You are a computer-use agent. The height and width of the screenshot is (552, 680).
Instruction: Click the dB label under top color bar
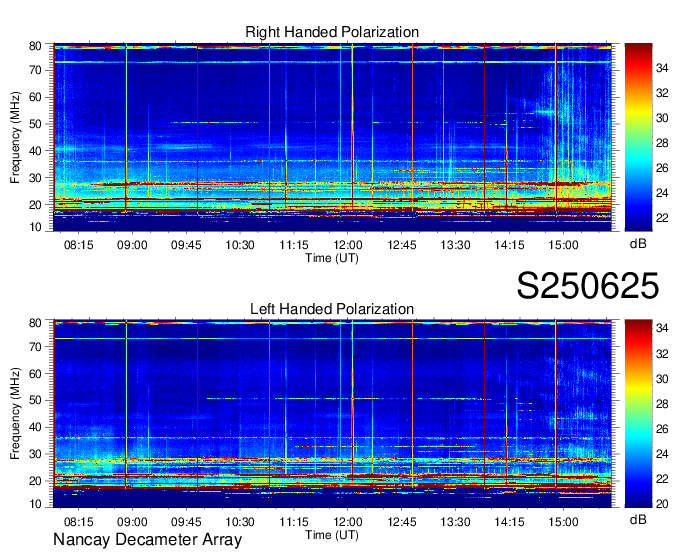[638, 244]
